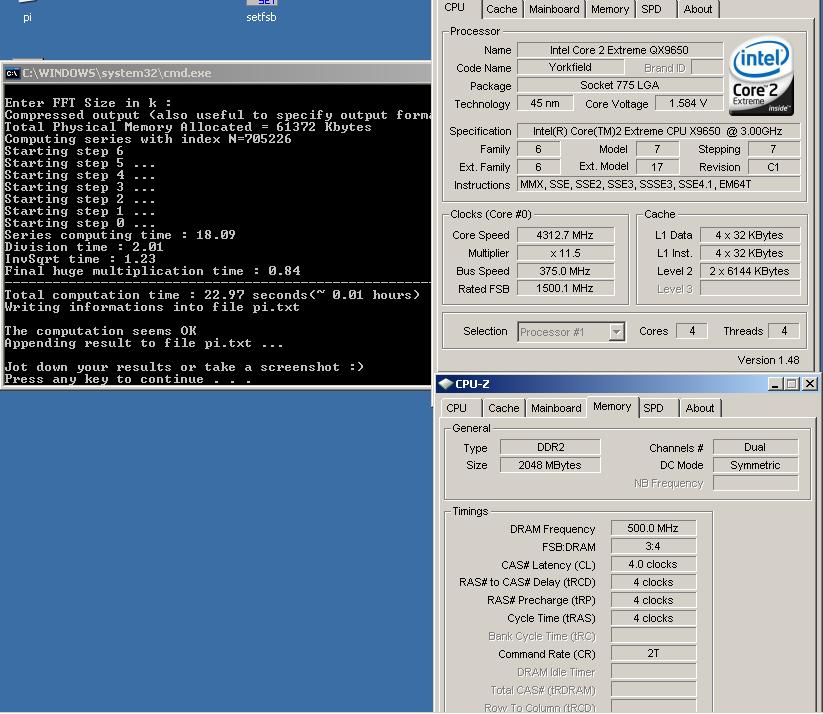Click the Command Rate value 2T
Viewport: 823px width, 714px height.
[653, 654]
